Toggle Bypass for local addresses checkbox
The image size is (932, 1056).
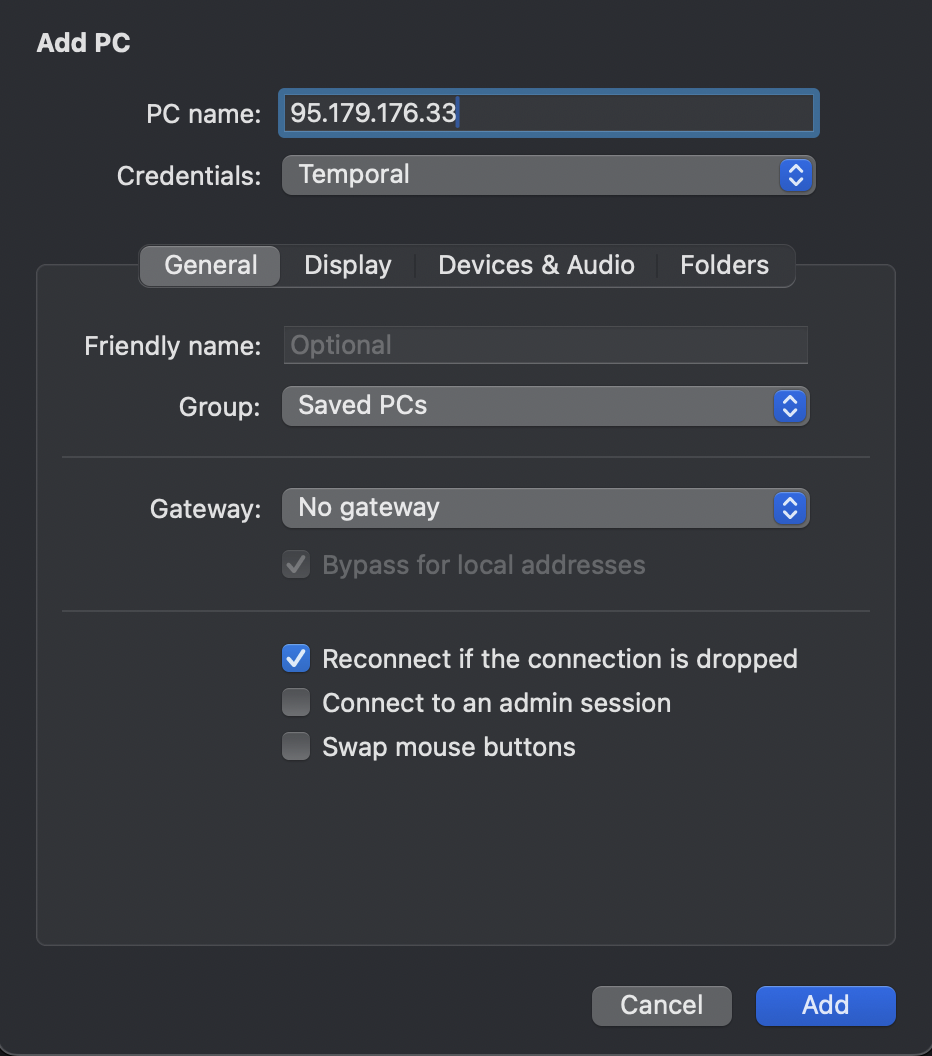point(296,565)
